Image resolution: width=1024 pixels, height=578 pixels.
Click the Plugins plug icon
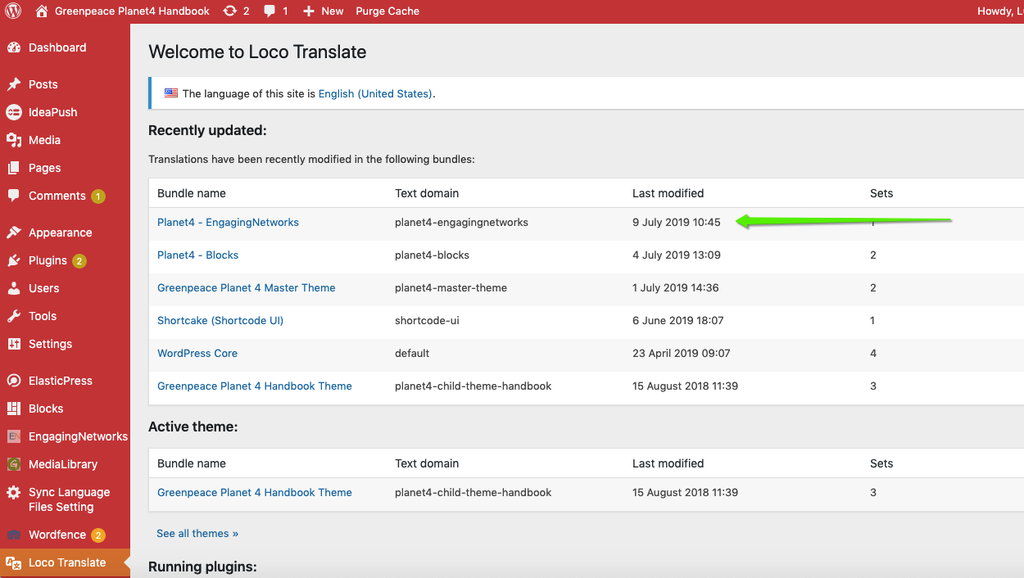14,261
